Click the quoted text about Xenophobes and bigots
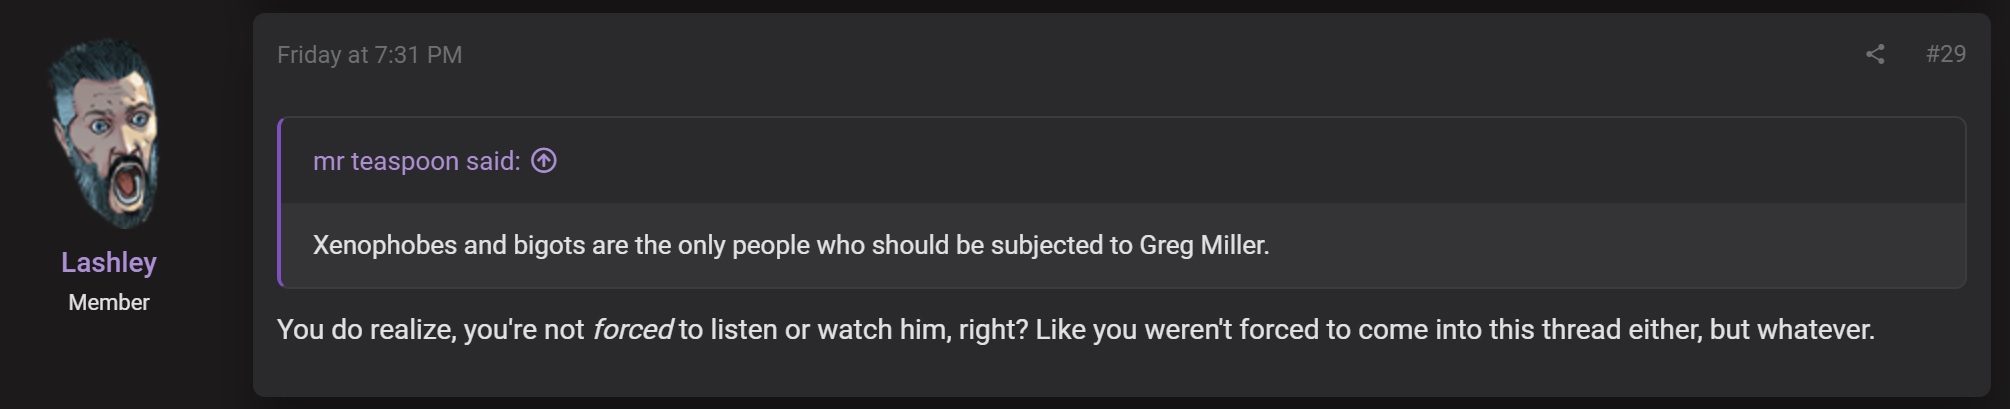Viewport: 2010px width, 409px height. [x=791, y=245]
